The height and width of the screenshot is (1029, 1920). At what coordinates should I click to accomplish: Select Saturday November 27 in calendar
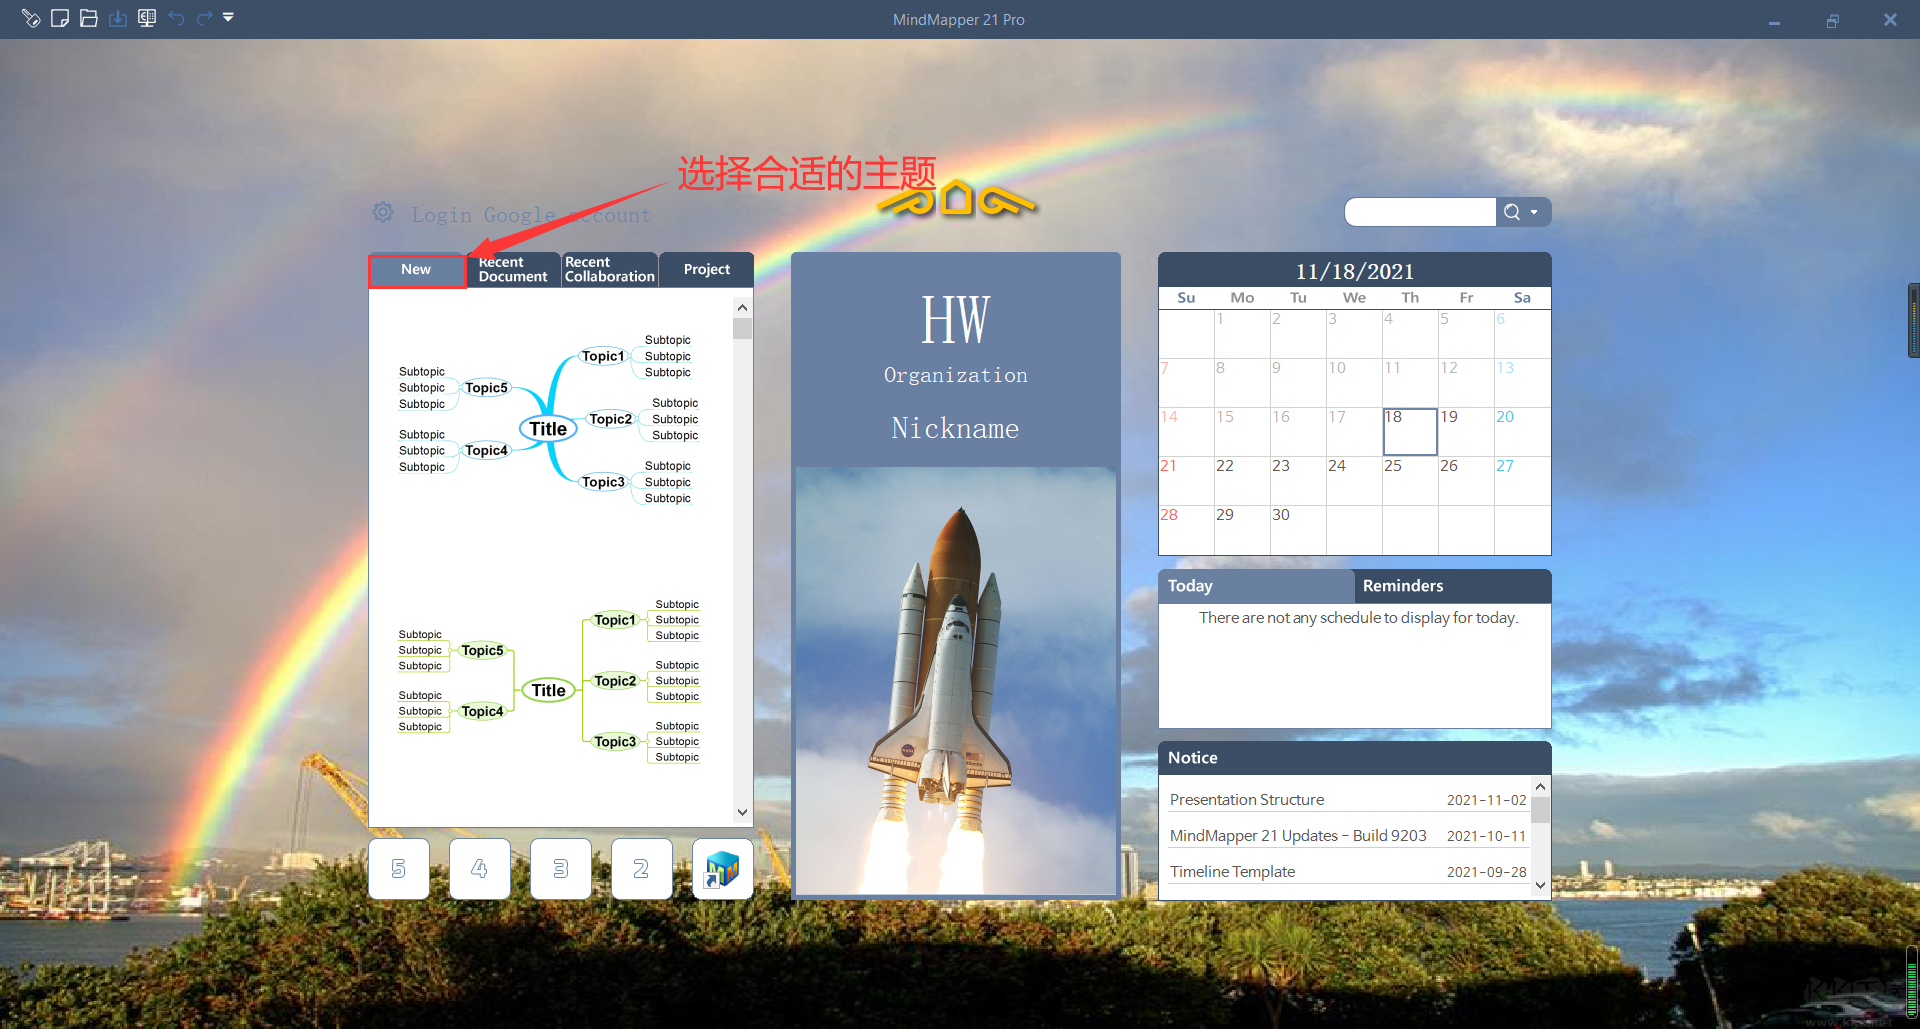[1522, 481]
